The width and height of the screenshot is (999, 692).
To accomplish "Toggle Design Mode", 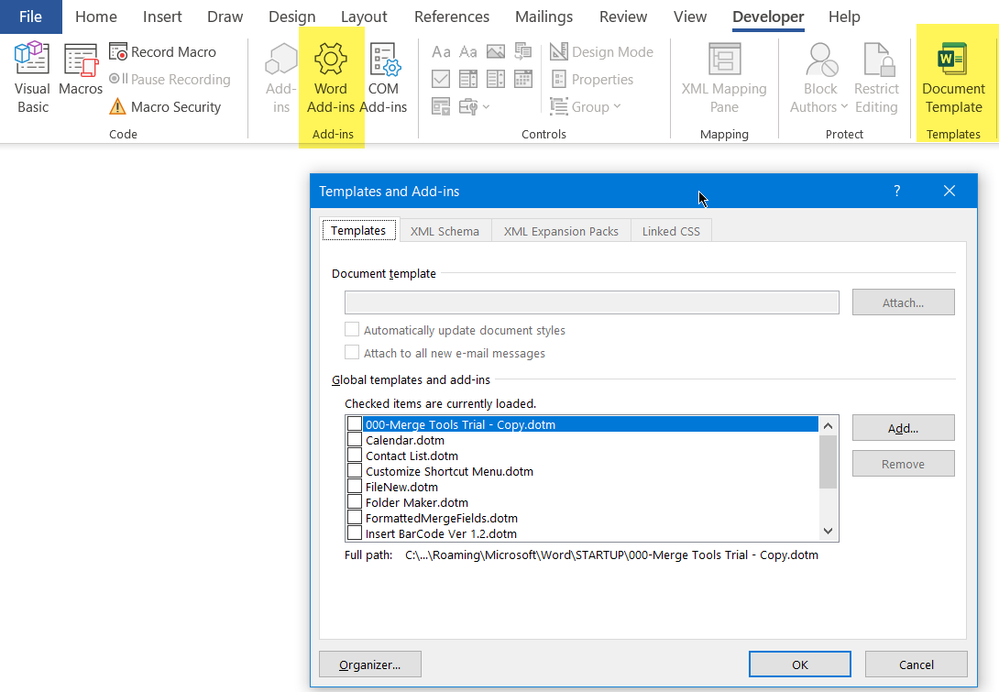I will pyautogui.click(x=601, y=52).
